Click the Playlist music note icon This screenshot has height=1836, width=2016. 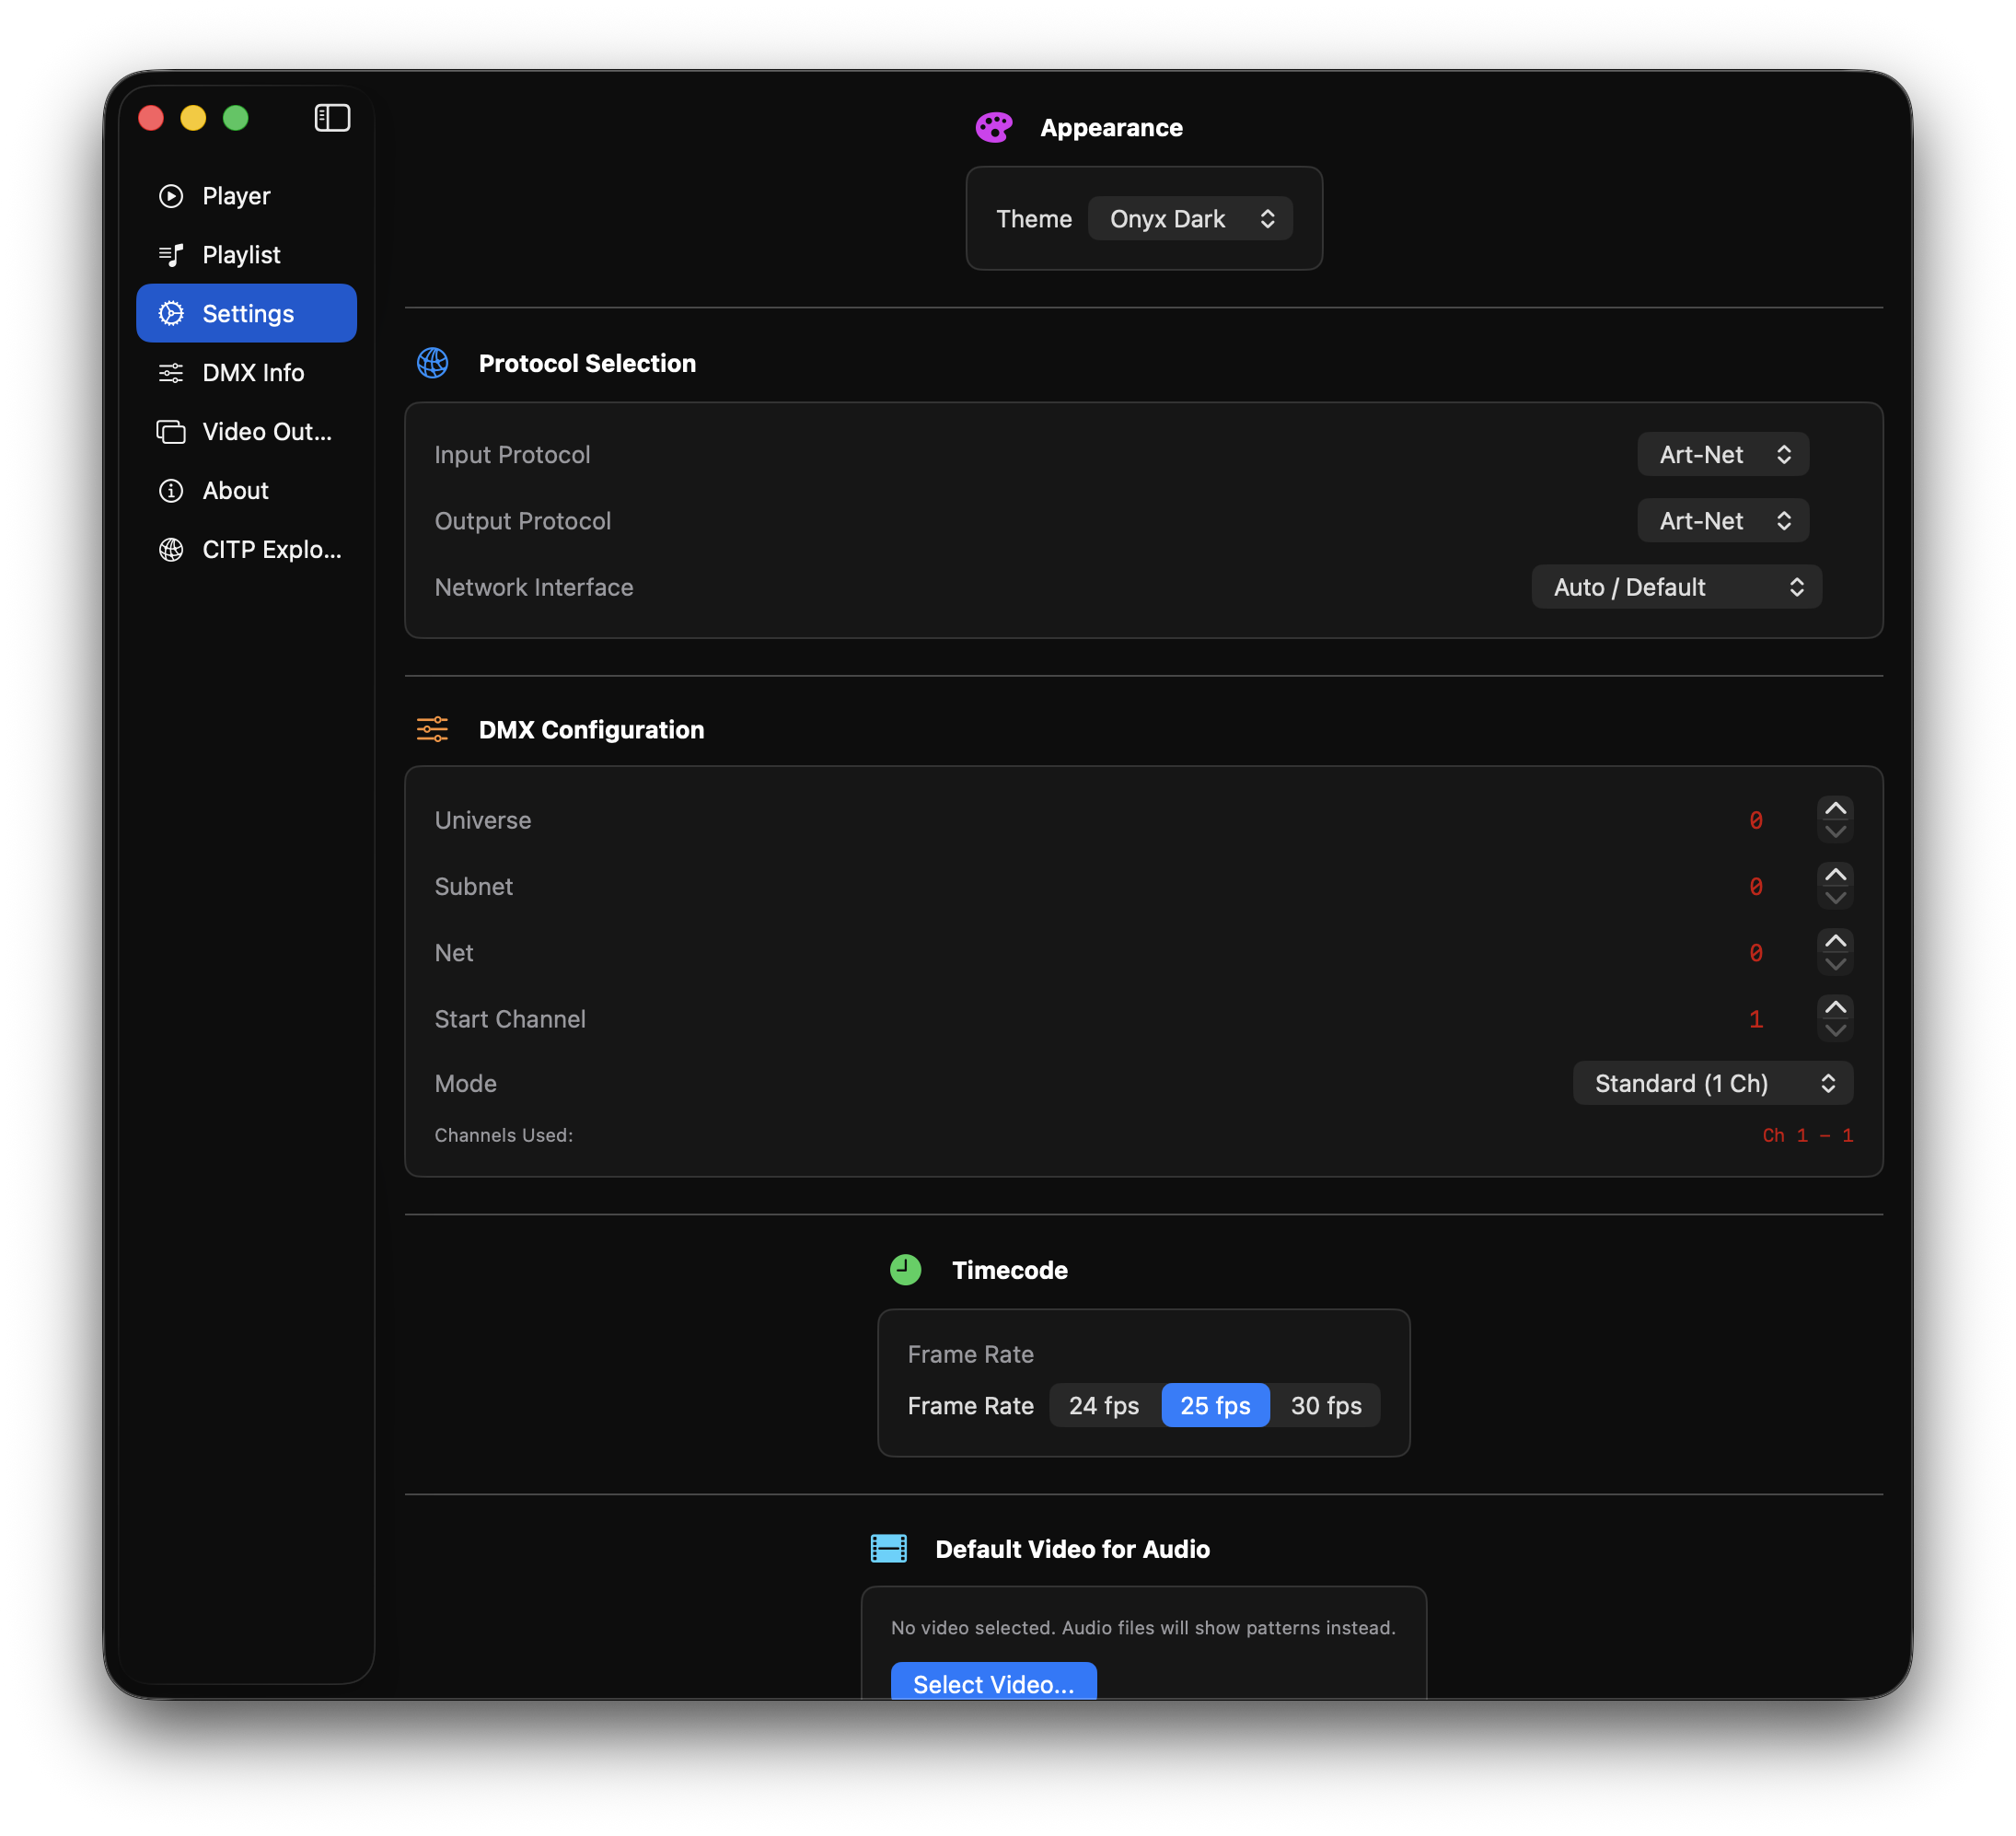[171, 255]
